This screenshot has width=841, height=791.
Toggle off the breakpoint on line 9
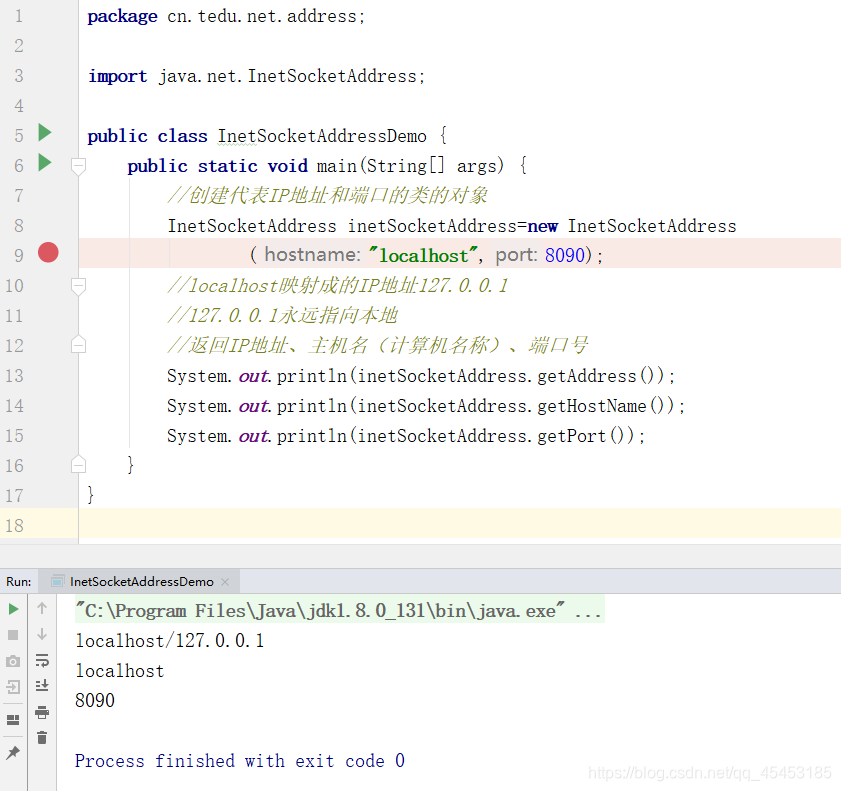point(48,252)
